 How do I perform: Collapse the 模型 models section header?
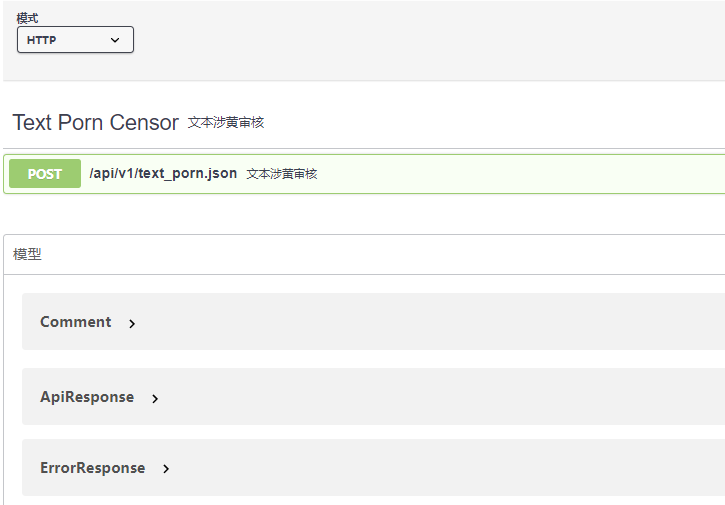pyautogui.click(x=364, y=254)
